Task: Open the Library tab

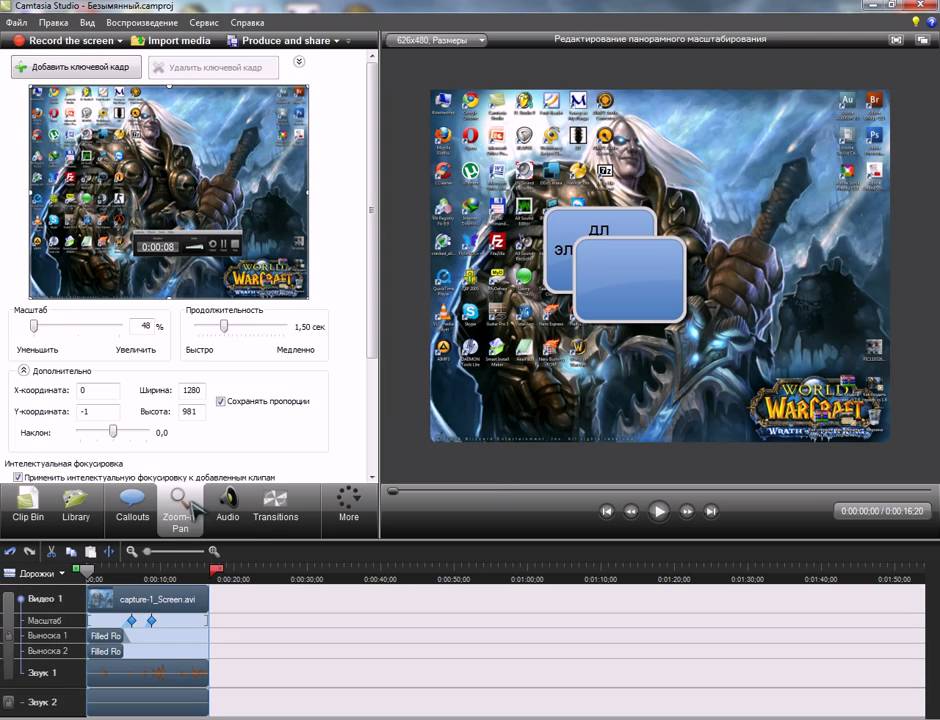Action: click(76, 505)
